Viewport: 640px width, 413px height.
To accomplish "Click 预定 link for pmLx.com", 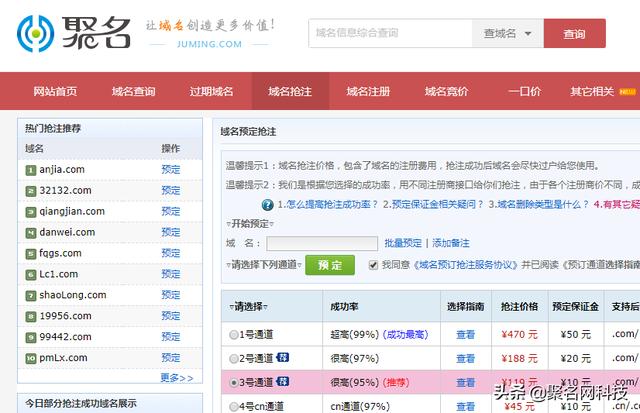I will [x=171, y=358].
